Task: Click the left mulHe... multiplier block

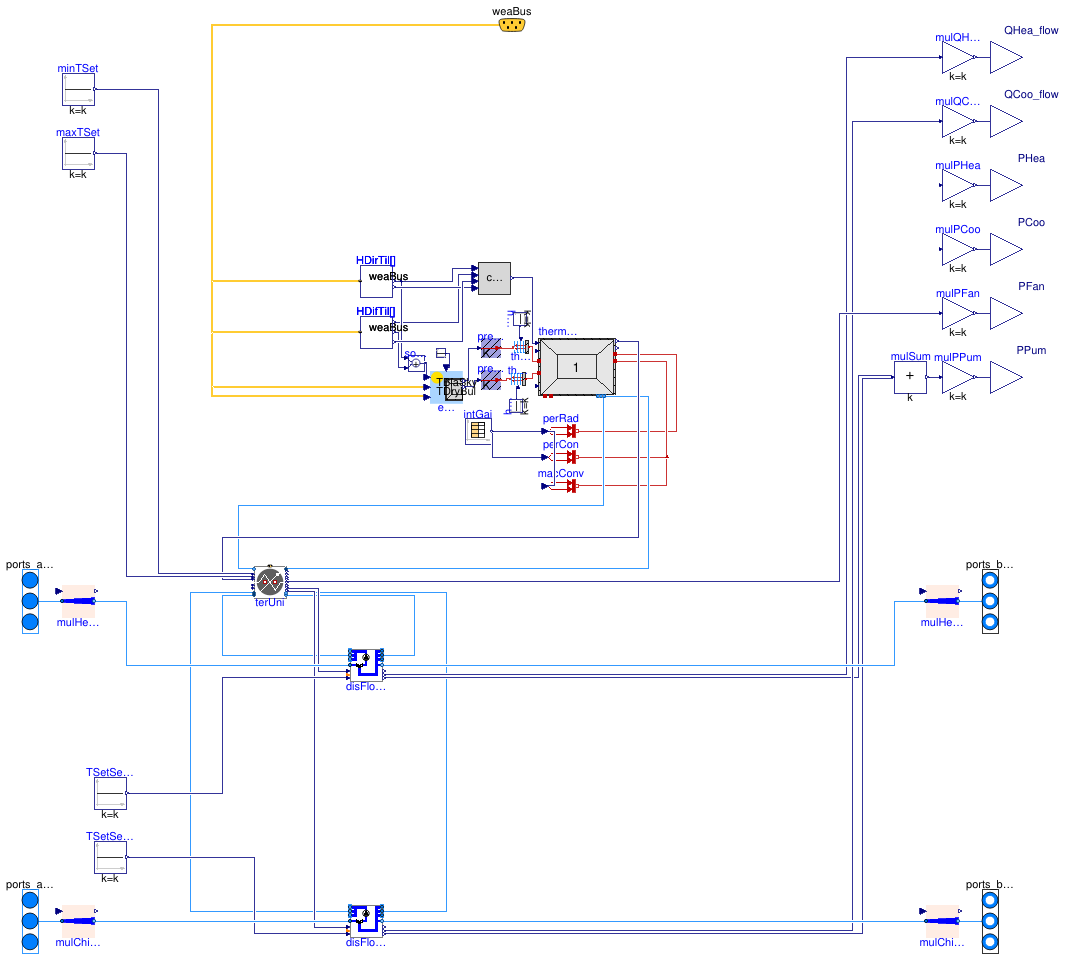Action: (78, 601)
